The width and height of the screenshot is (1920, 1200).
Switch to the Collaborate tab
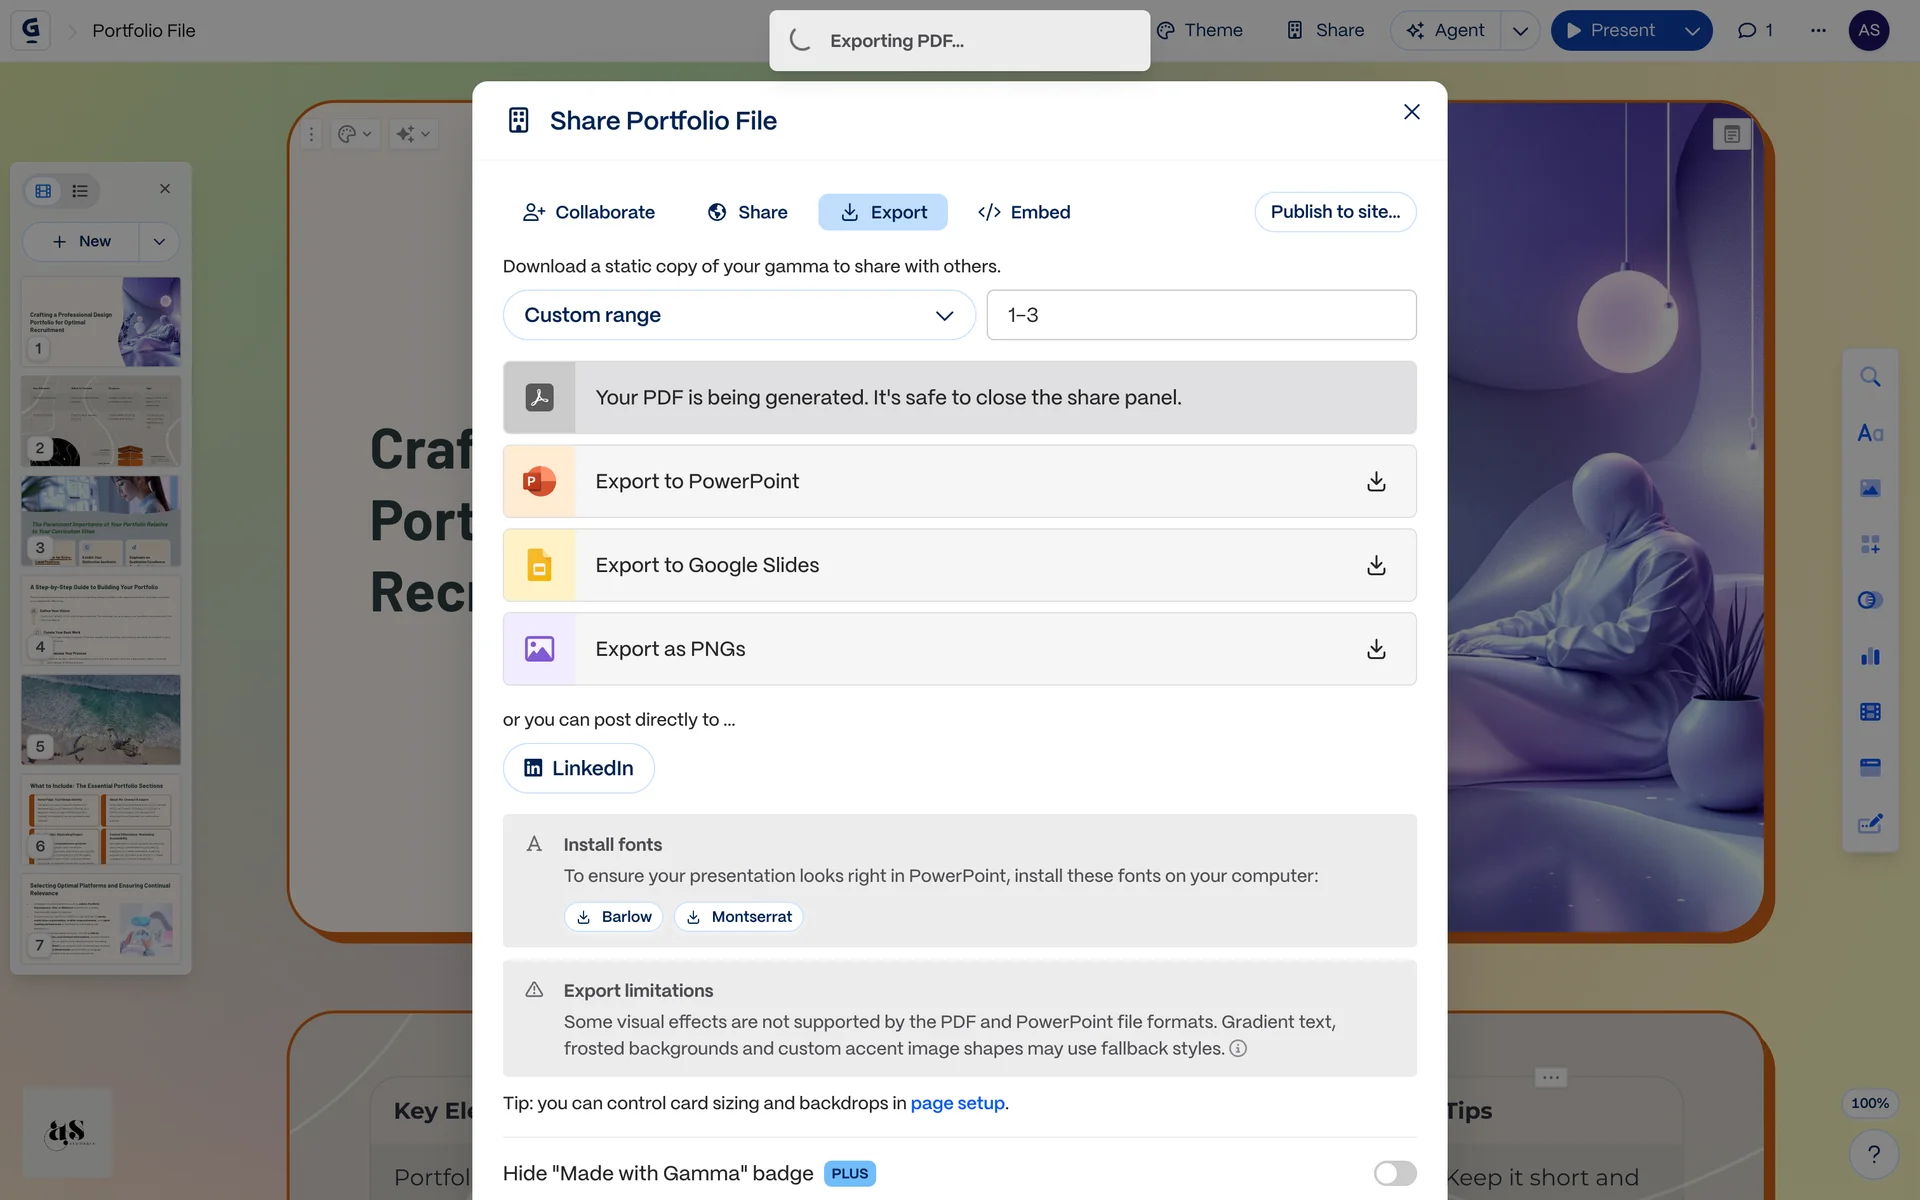click(589, 212)
